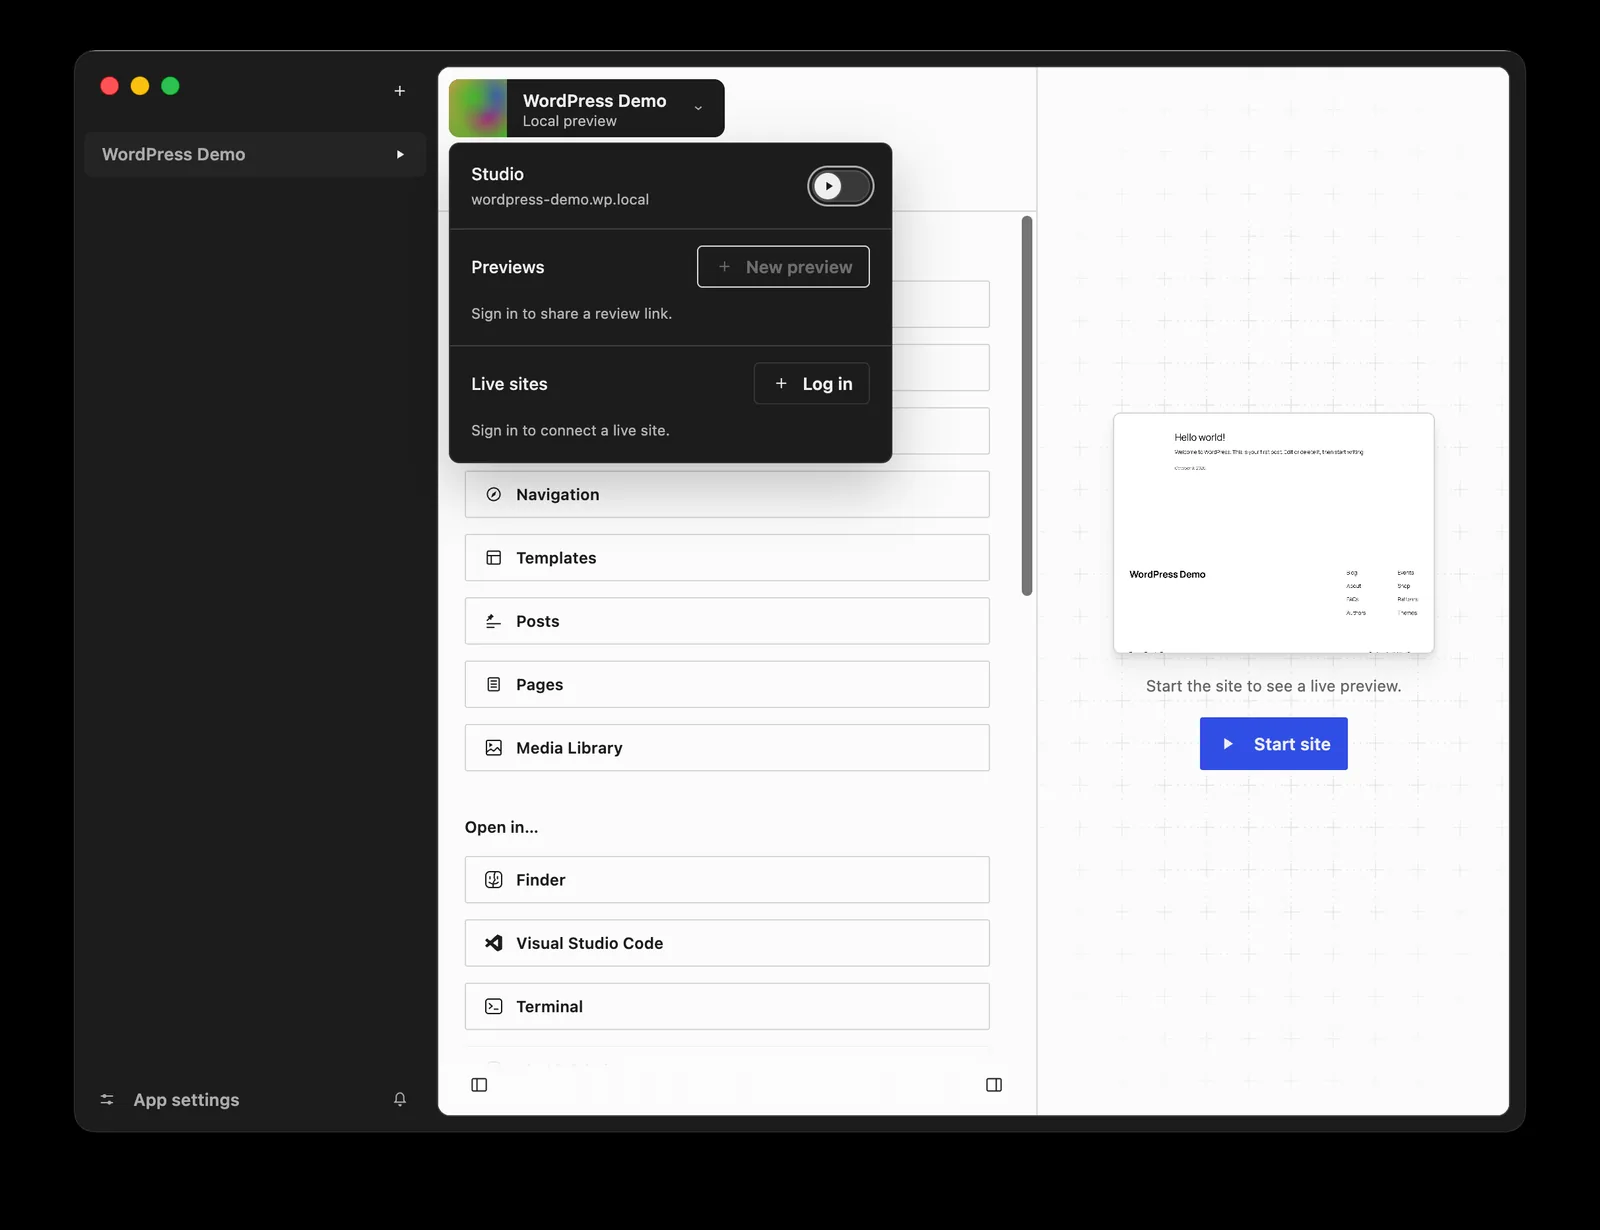Toggle the left sidebar panel icon
Viewport: 1600px width, 1230px height.
point(479,1085)
